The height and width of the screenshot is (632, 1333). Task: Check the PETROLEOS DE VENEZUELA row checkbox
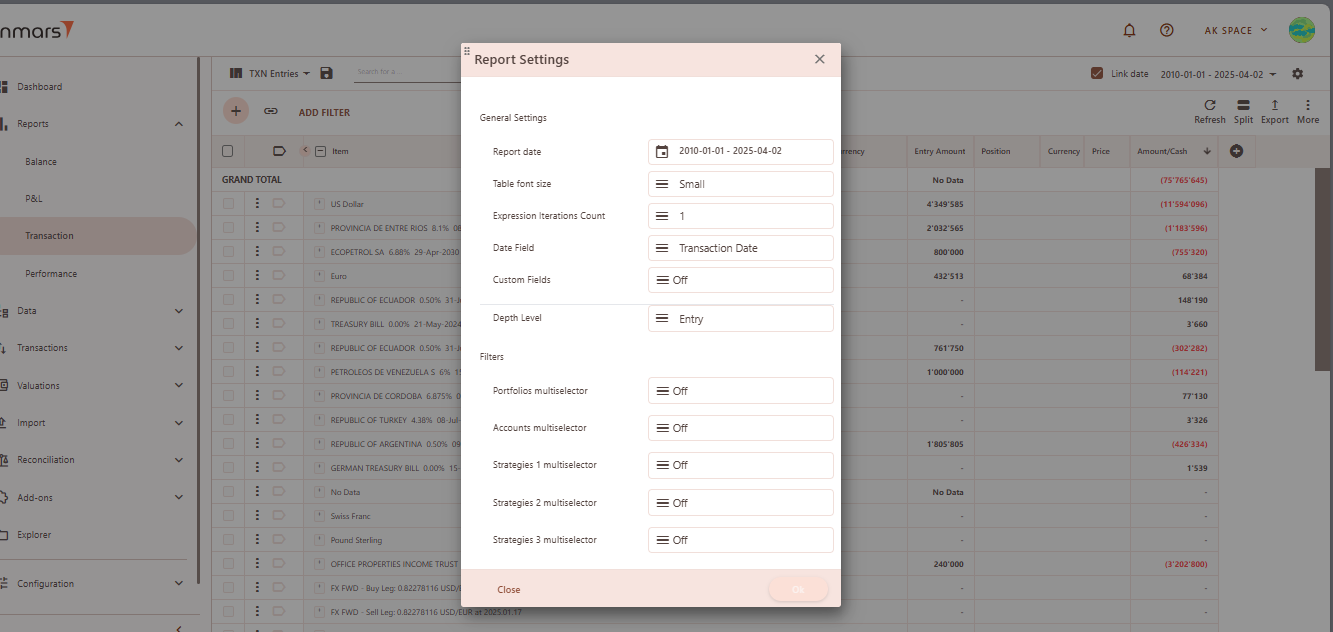point(228,372)
